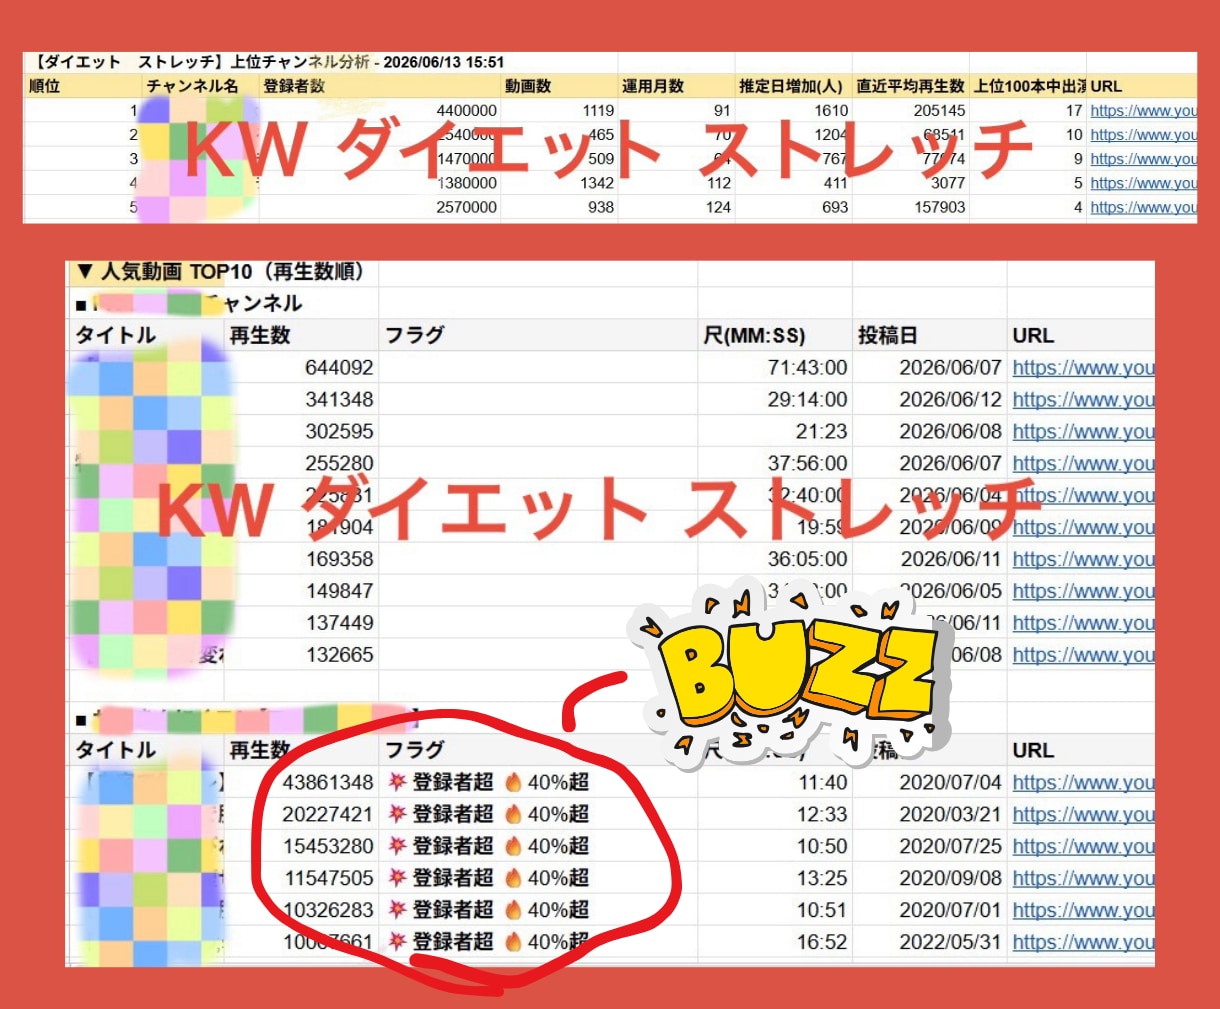Viewport: 1220px width, 1009px height.
Task: Select the duration cell 13:25
Action: (822, 879)
